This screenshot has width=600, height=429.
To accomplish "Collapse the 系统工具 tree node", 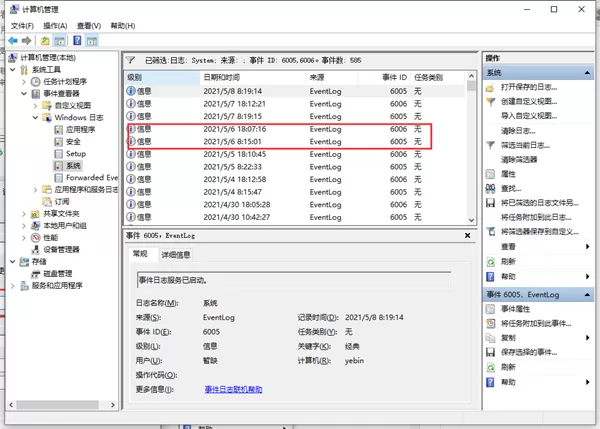I will pos(13,70).
